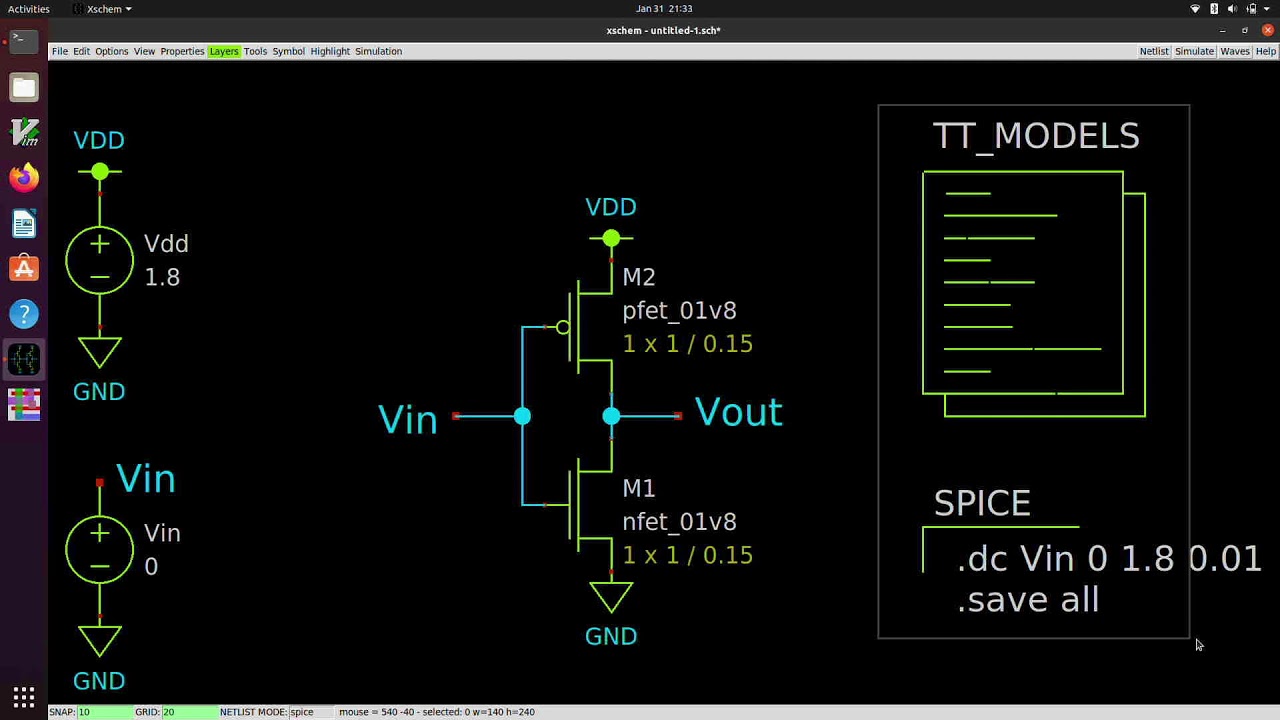Switch to Xschem via its dock icon

tap(24, 359)
